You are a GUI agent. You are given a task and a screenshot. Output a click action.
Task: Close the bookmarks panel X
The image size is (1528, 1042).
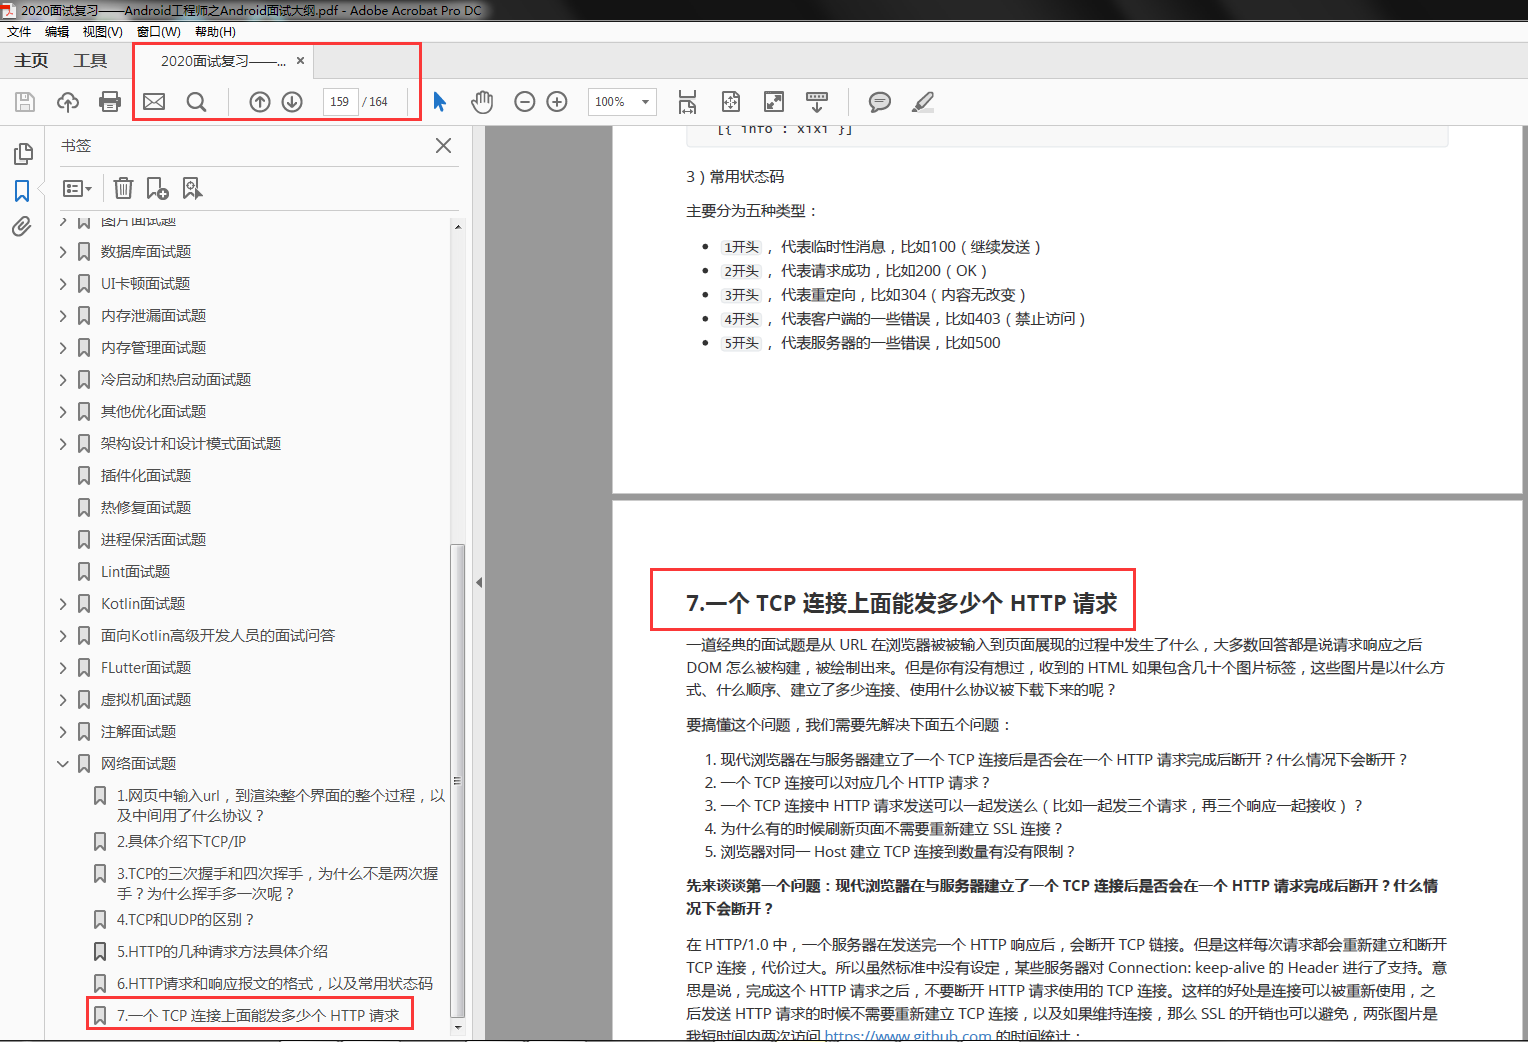(444, 146)
